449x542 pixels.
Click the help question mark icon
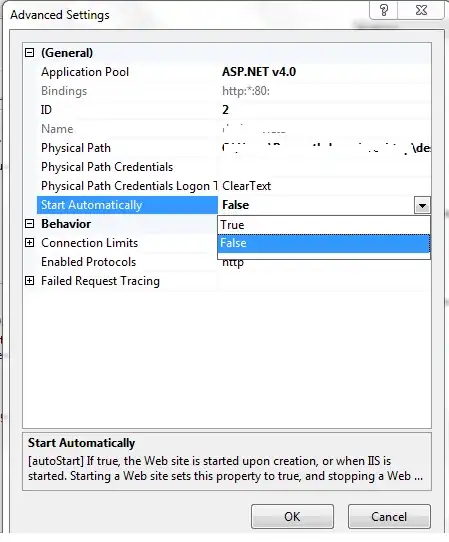pos(384,10)
